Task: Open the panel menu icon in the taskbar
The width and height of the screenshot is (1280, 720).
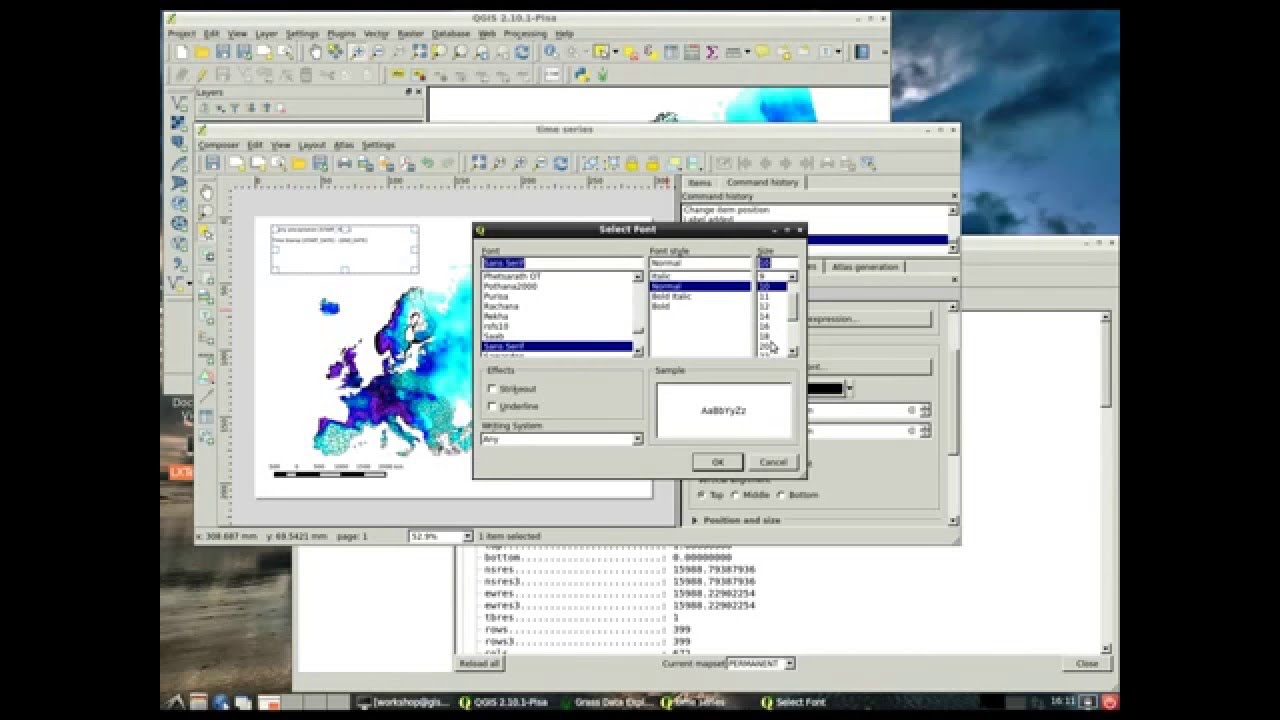Action: [175, 702]
